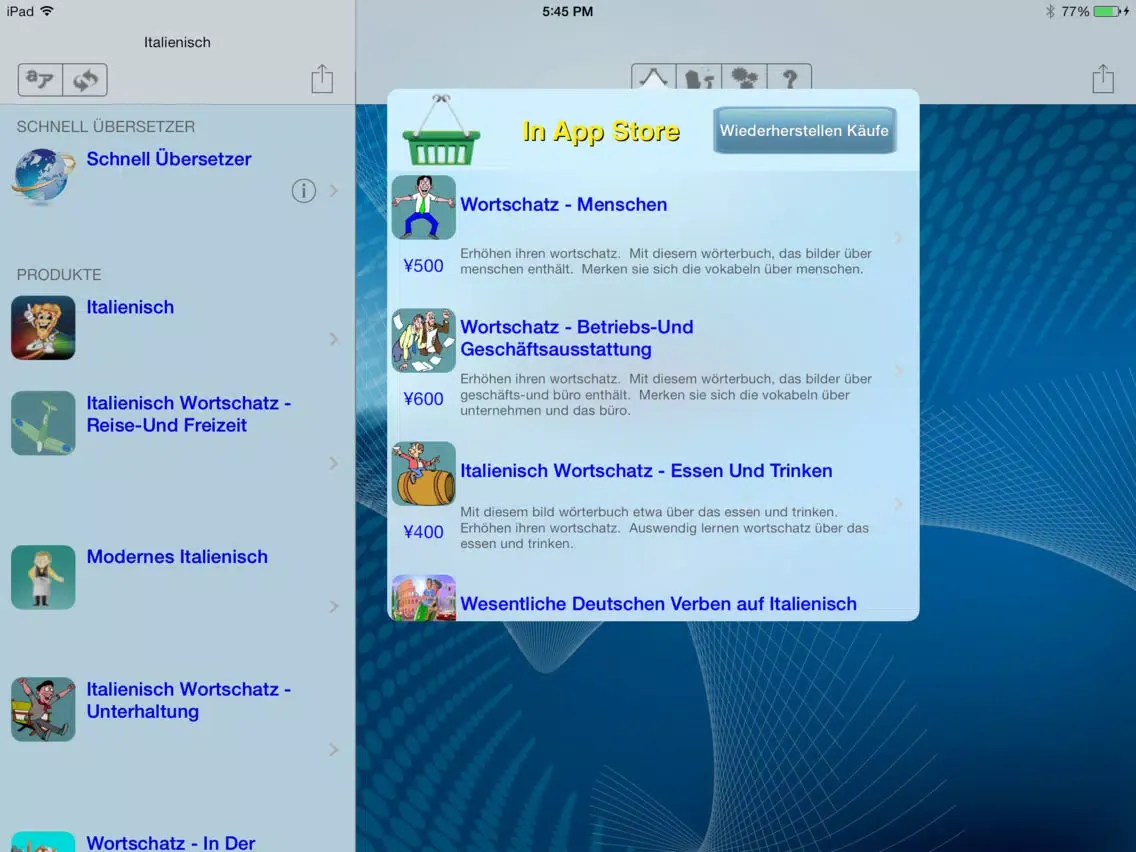The width and height of the screenshot is (1136, 852).
Task: Tap the ¥600 price
Action: coord(423,399)
